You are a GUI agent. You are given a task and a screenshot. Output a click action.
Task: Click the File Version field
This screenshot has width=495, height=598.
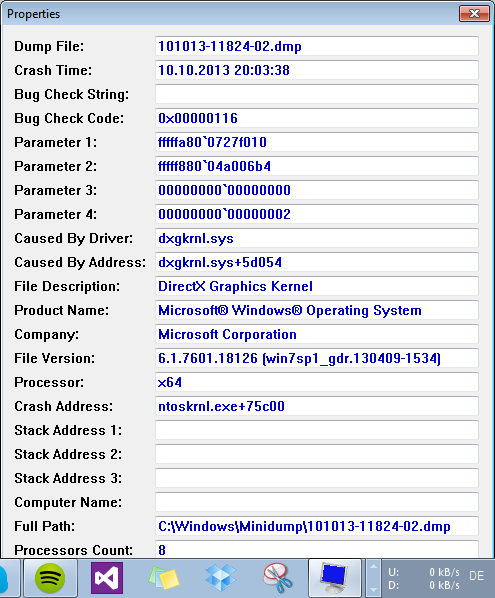pos(317,358)
